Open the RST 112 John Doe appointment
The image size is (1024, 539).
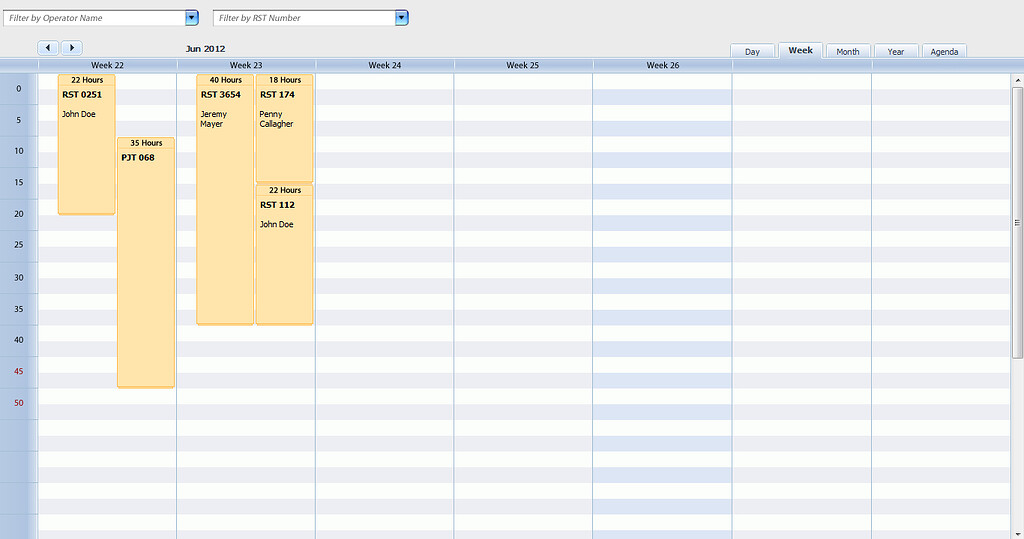284,255
